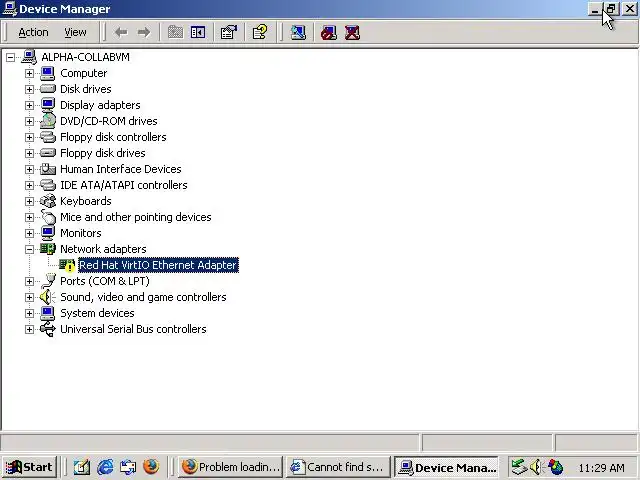Expand Sound, video and game controllers
640x480 pixels.
tap(29, 298)
